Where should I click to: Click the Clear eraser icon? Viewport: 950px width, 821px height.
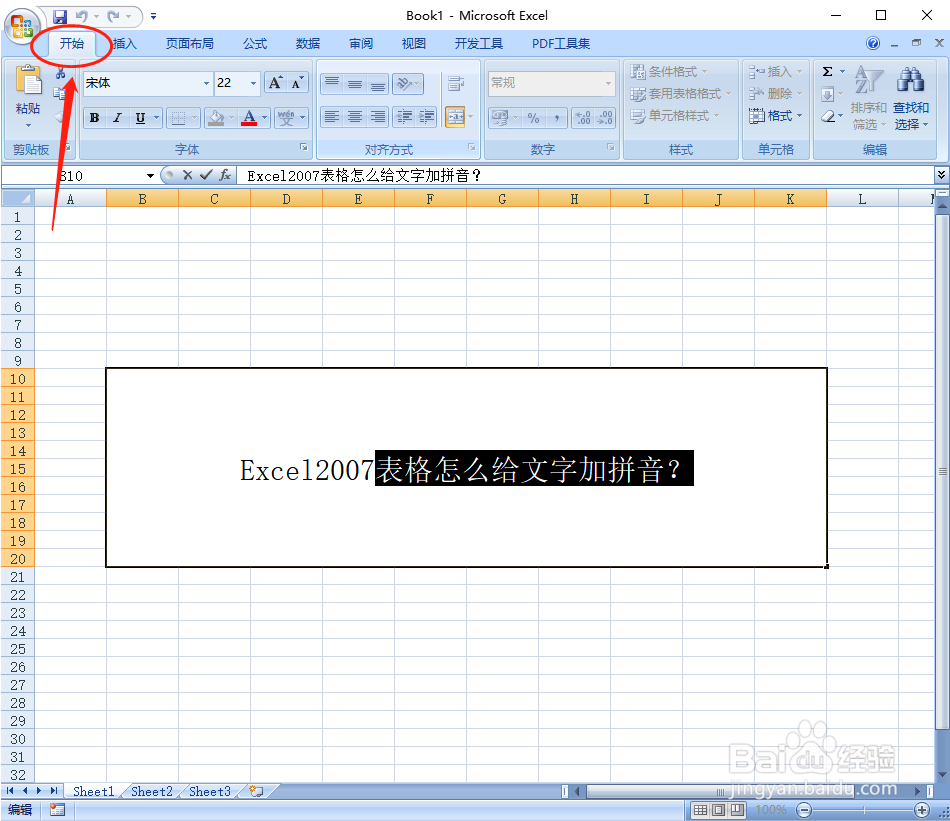828,116
